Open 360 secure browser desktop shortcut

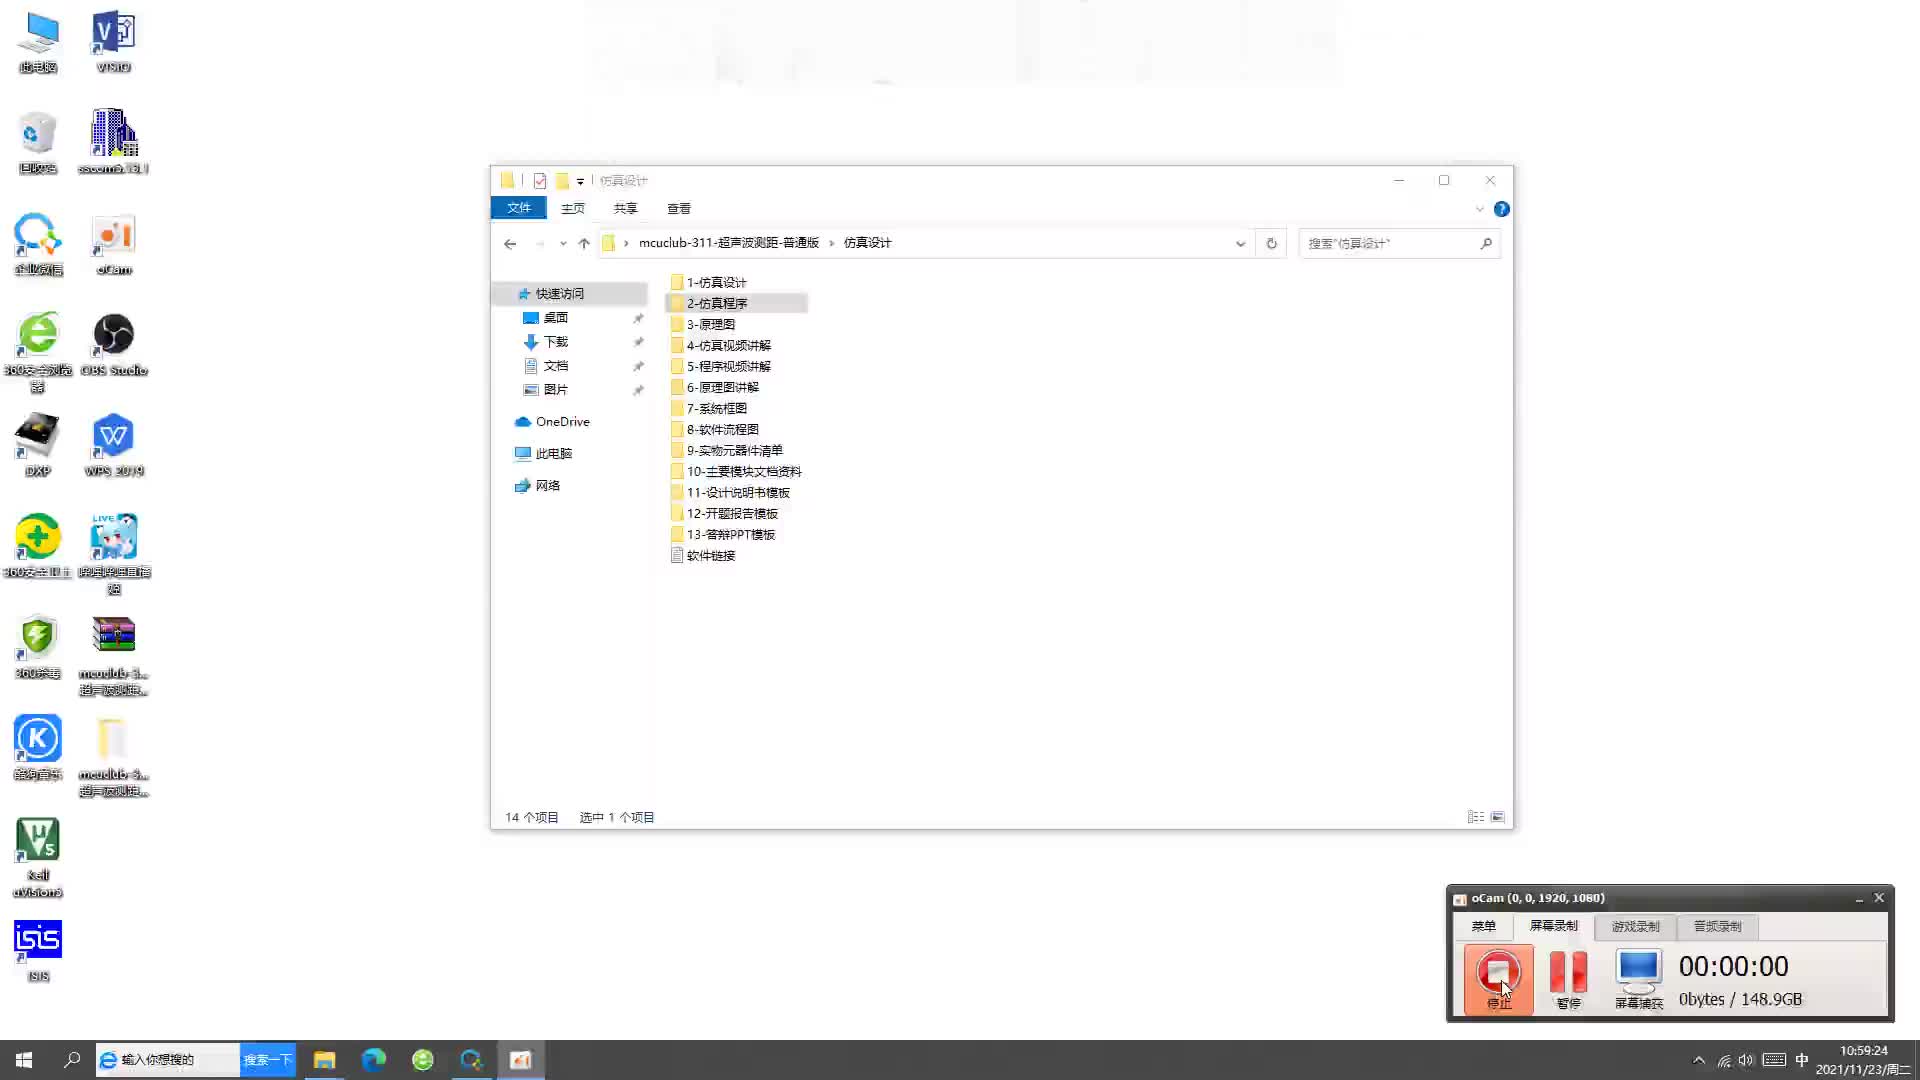tap(38, 352)
